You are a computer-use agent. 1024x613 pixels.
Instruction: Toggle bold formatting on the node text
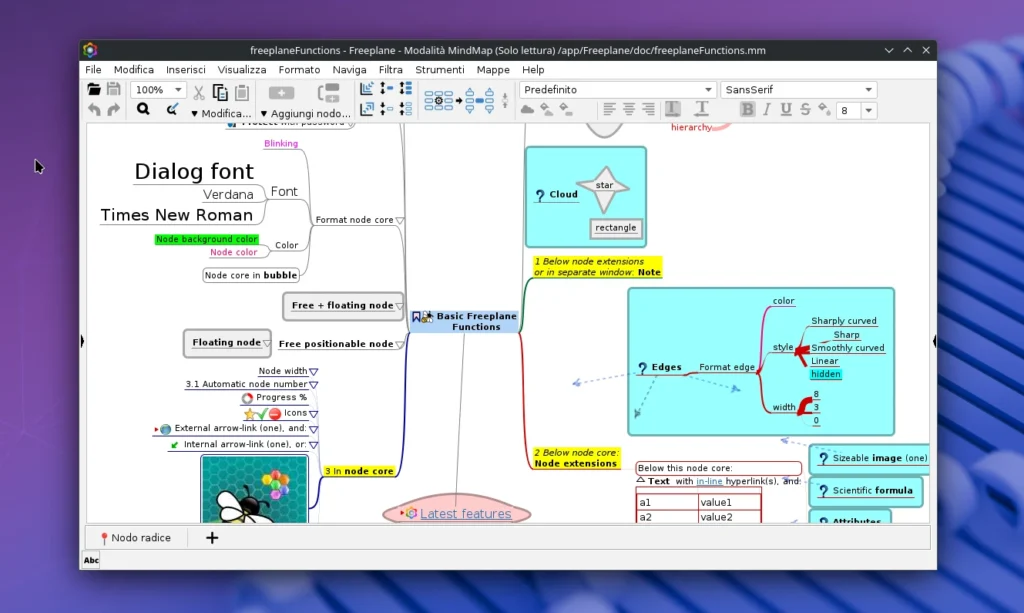(x=747, y=109)
